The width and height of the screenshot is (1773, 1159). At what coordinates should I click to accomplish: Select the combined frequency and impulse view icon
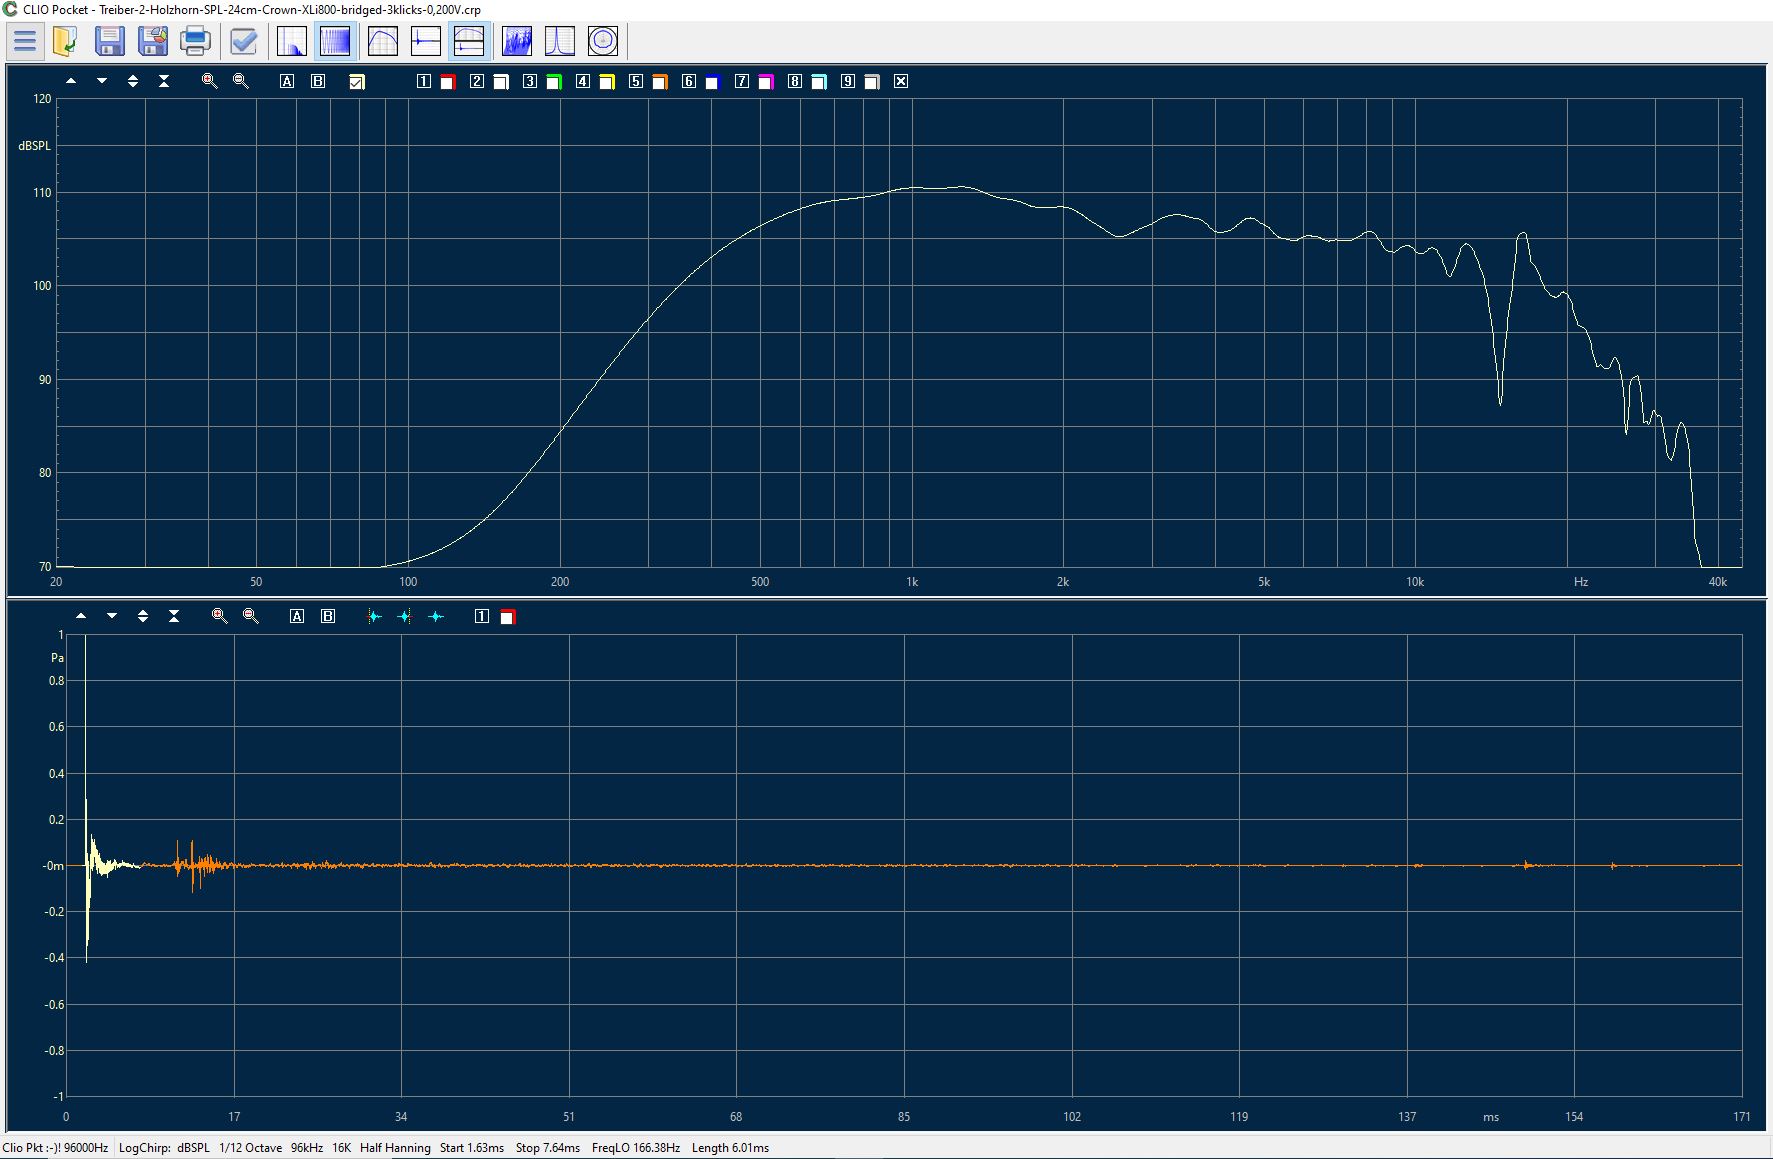(469, 41)
